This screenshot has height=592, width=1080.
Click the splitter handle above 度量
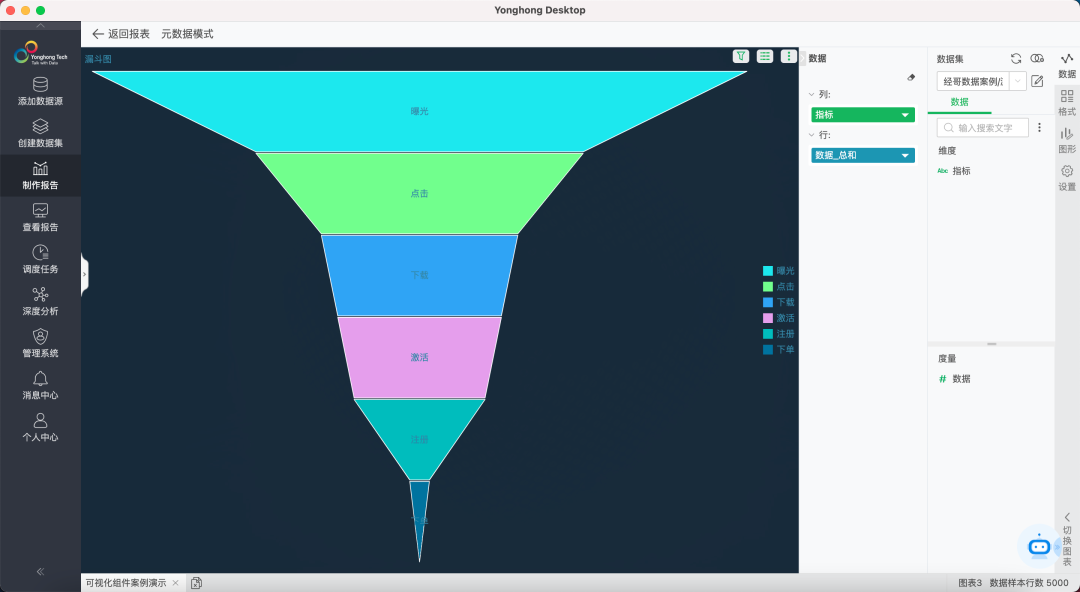(x=991, y=343)
